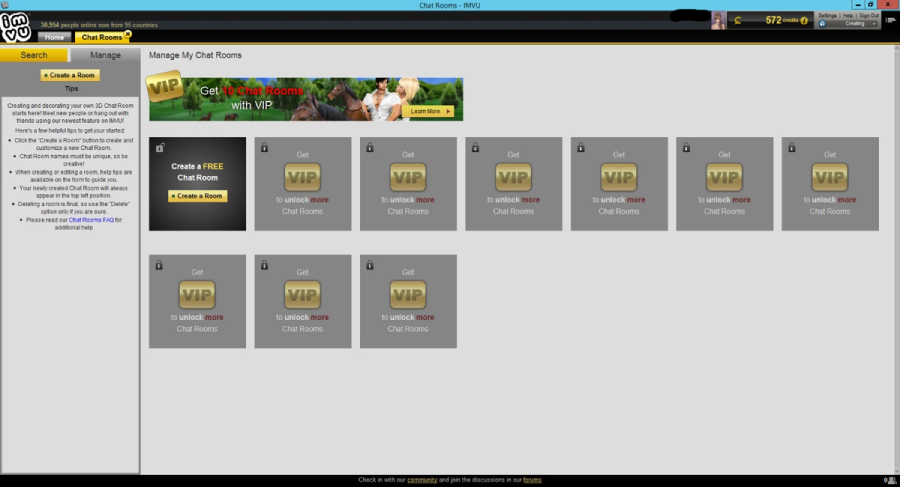
Task: Click the Tips heading in the sidebar
Action: coord(71,88)
